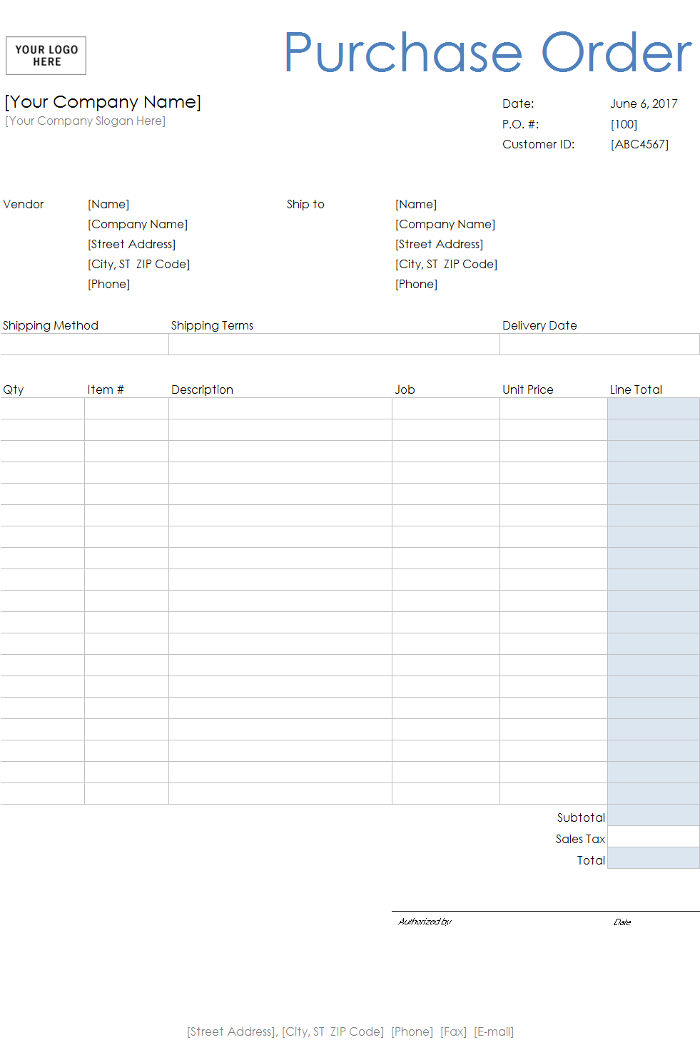Click the Shipping Method input cell
The image size is (700, 1040).
pyautogui.click(x=84, y=344)
